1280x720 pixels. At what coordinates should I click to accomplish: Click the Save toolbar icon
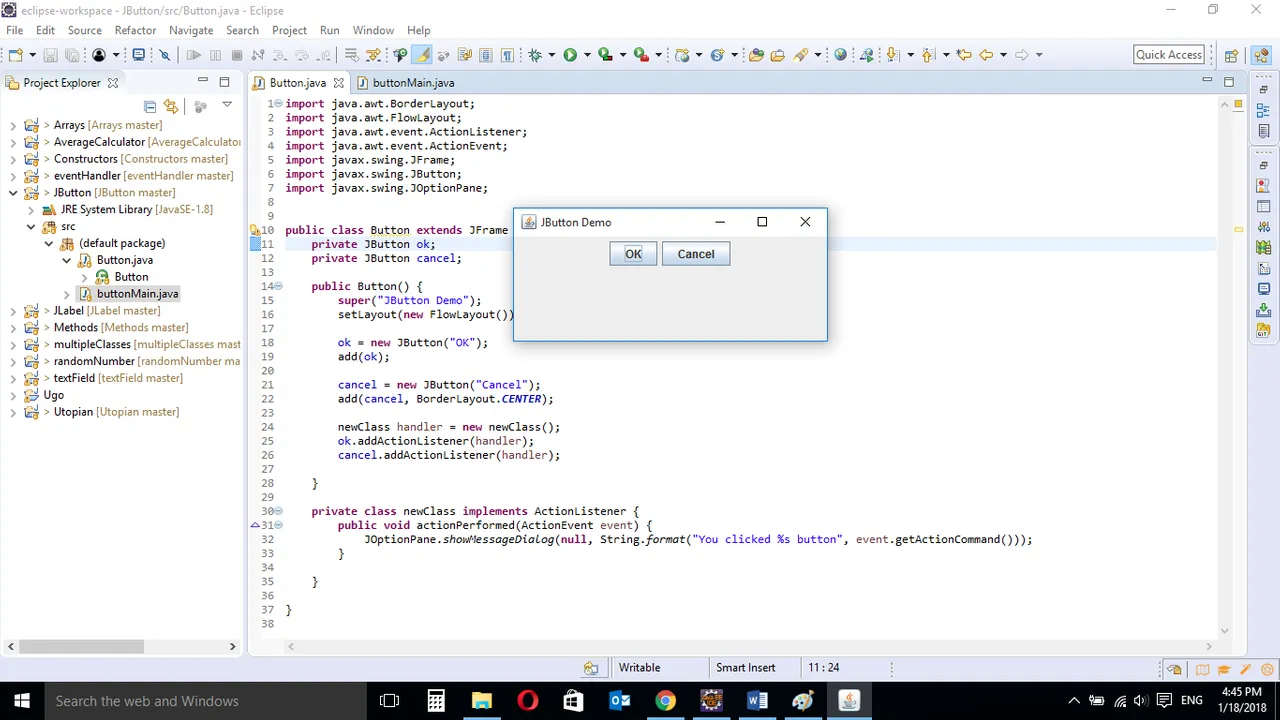coord(50,55)
